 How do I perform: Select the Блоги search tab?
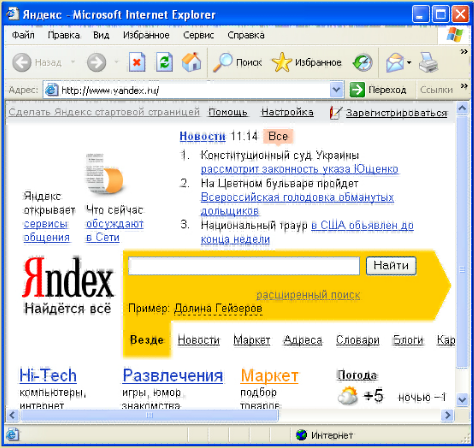click(408, 340)
